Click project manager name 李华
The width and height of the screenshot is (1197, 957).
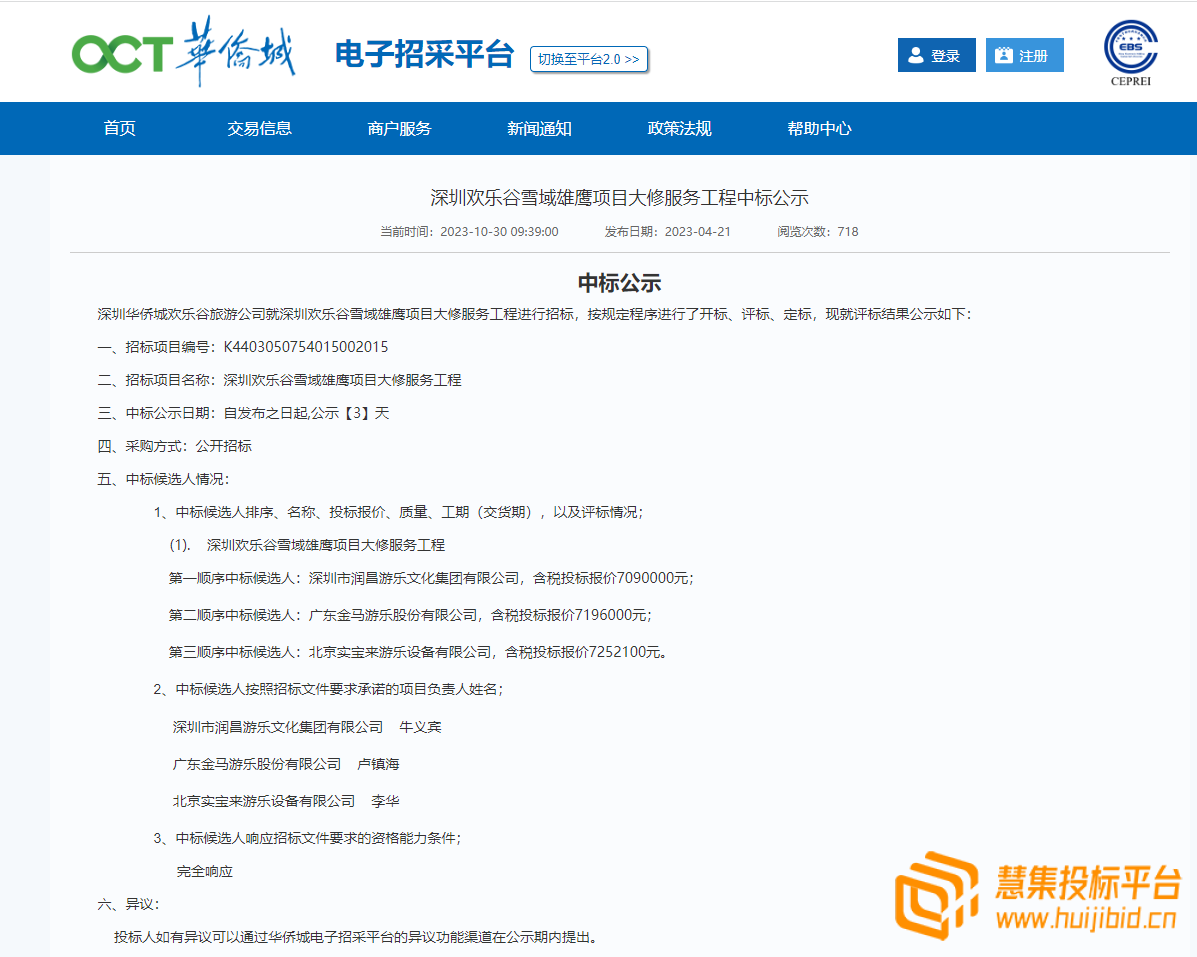pos(386,801)
